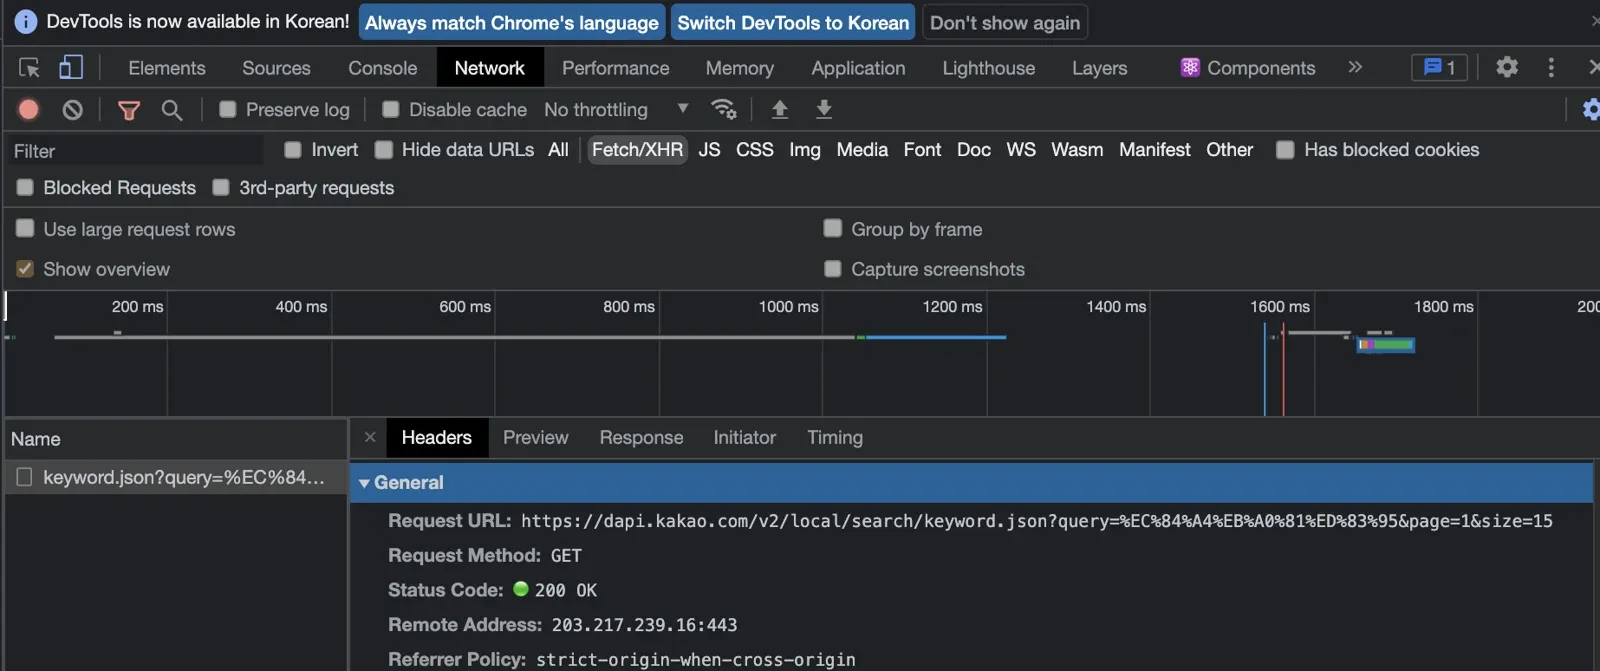Toggle the red filter funnel icon

[x=128, y=110]
